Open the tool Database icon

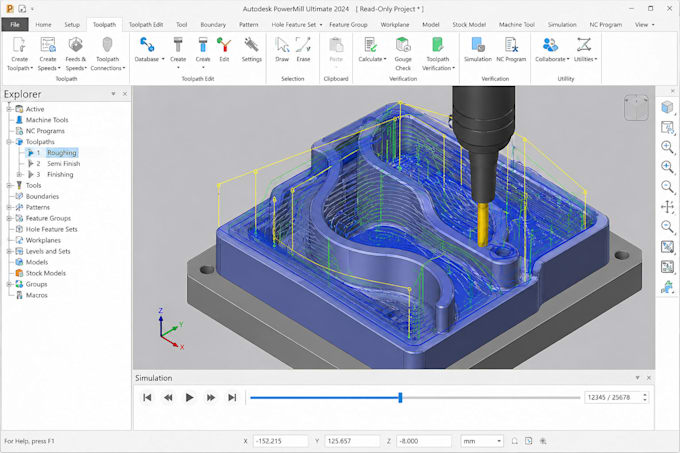pos(147,45)
